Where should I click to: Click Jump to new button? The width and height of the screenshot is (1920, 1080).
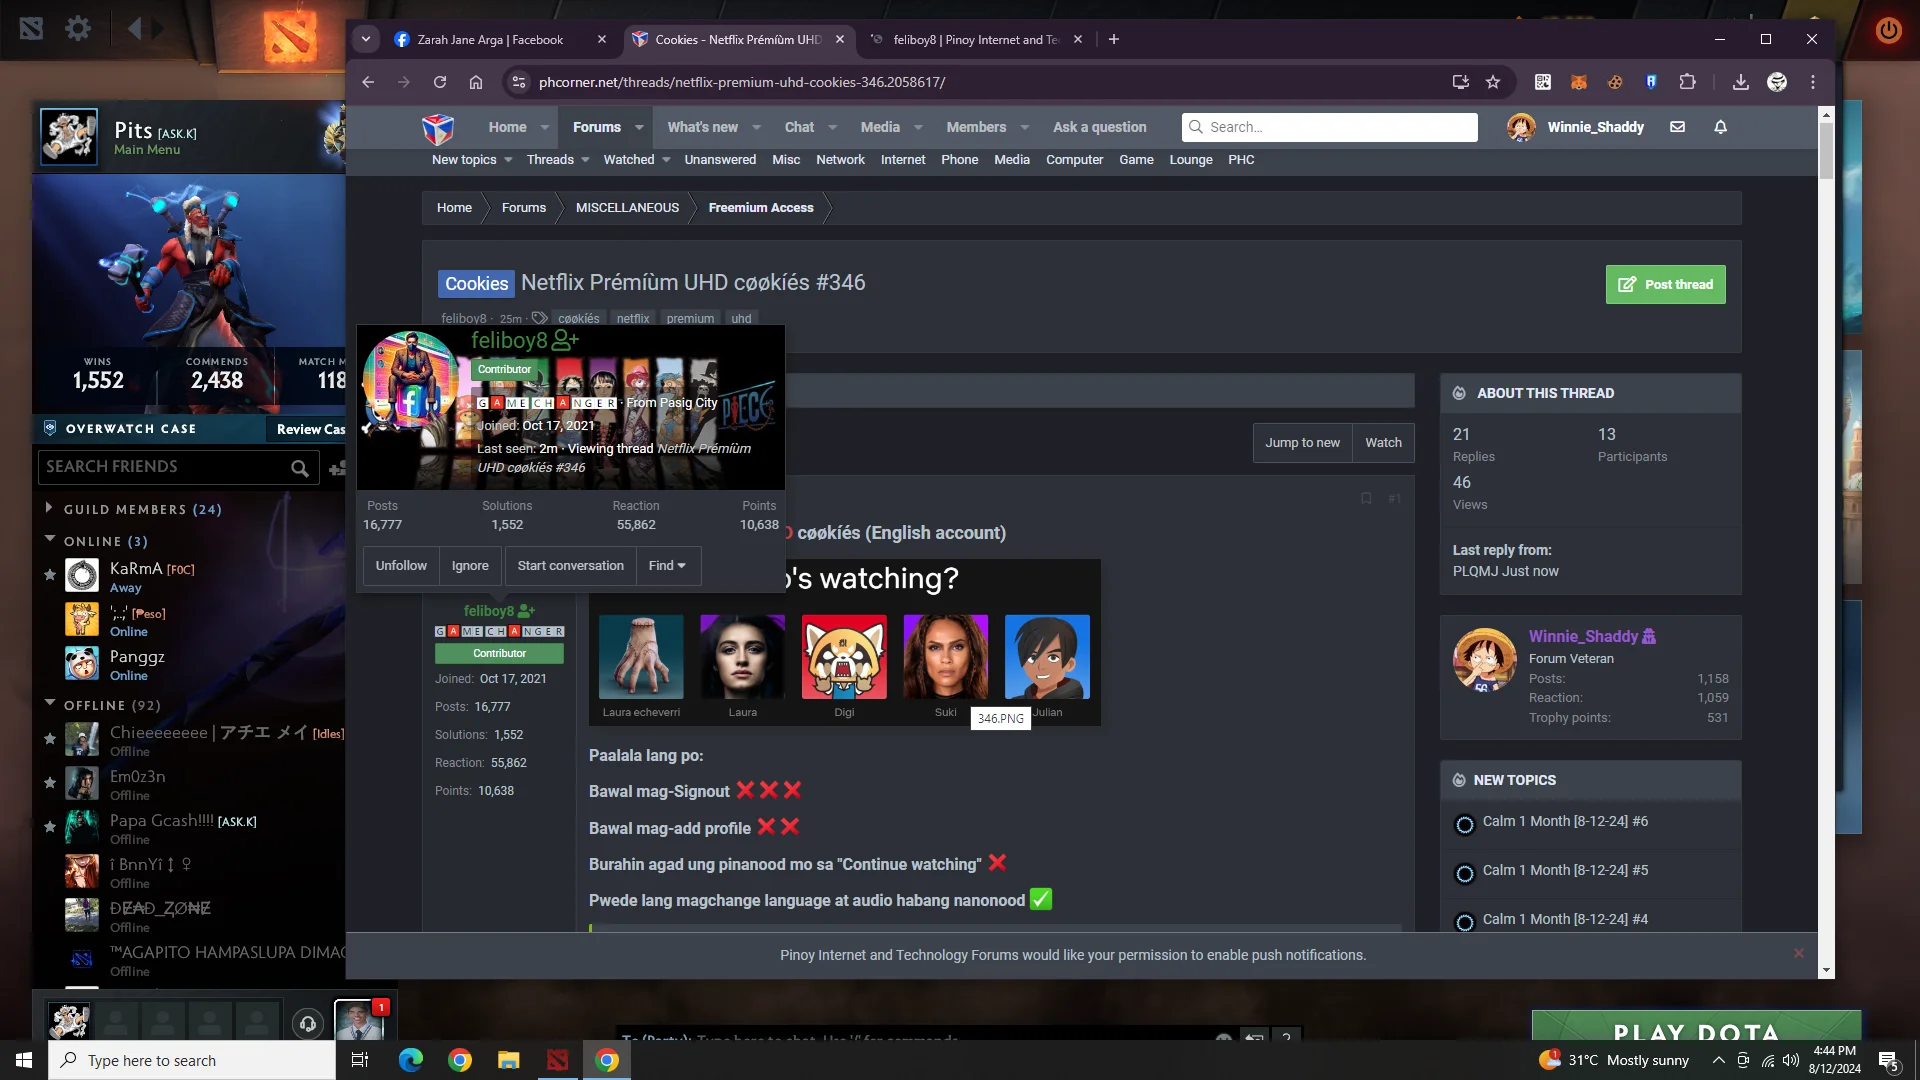pyautogui.click(x=1302, y=443)
